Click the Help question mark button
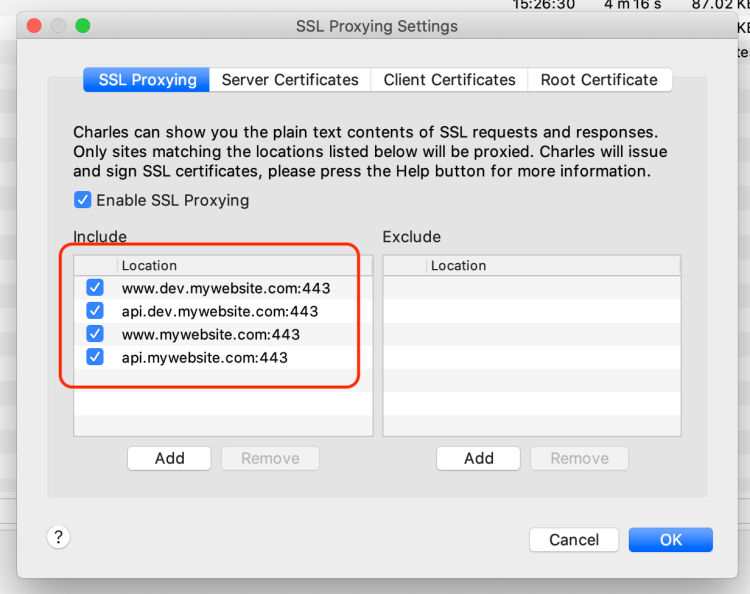 pyautogui.click(x=57, y=537)
